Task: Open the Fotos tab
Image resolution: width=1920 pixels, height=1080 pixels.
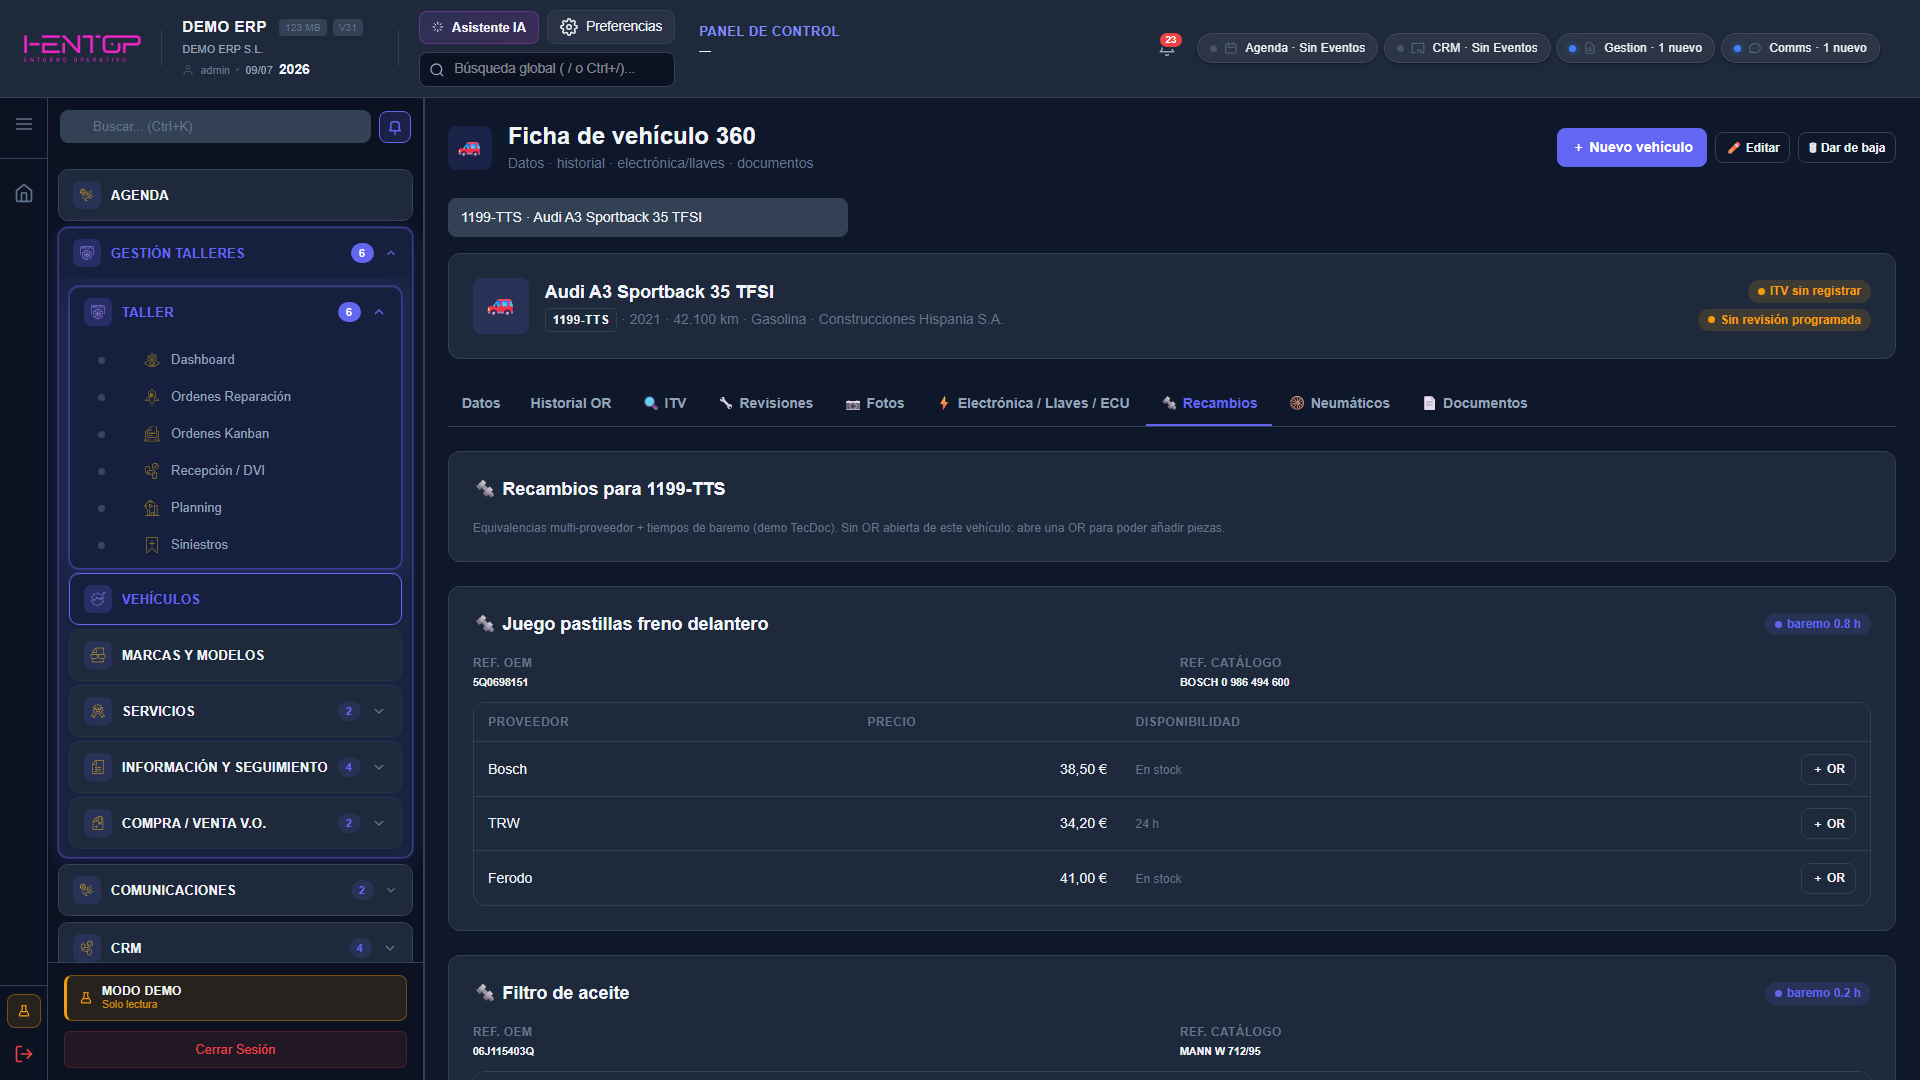Action: (x=875, y=403)
